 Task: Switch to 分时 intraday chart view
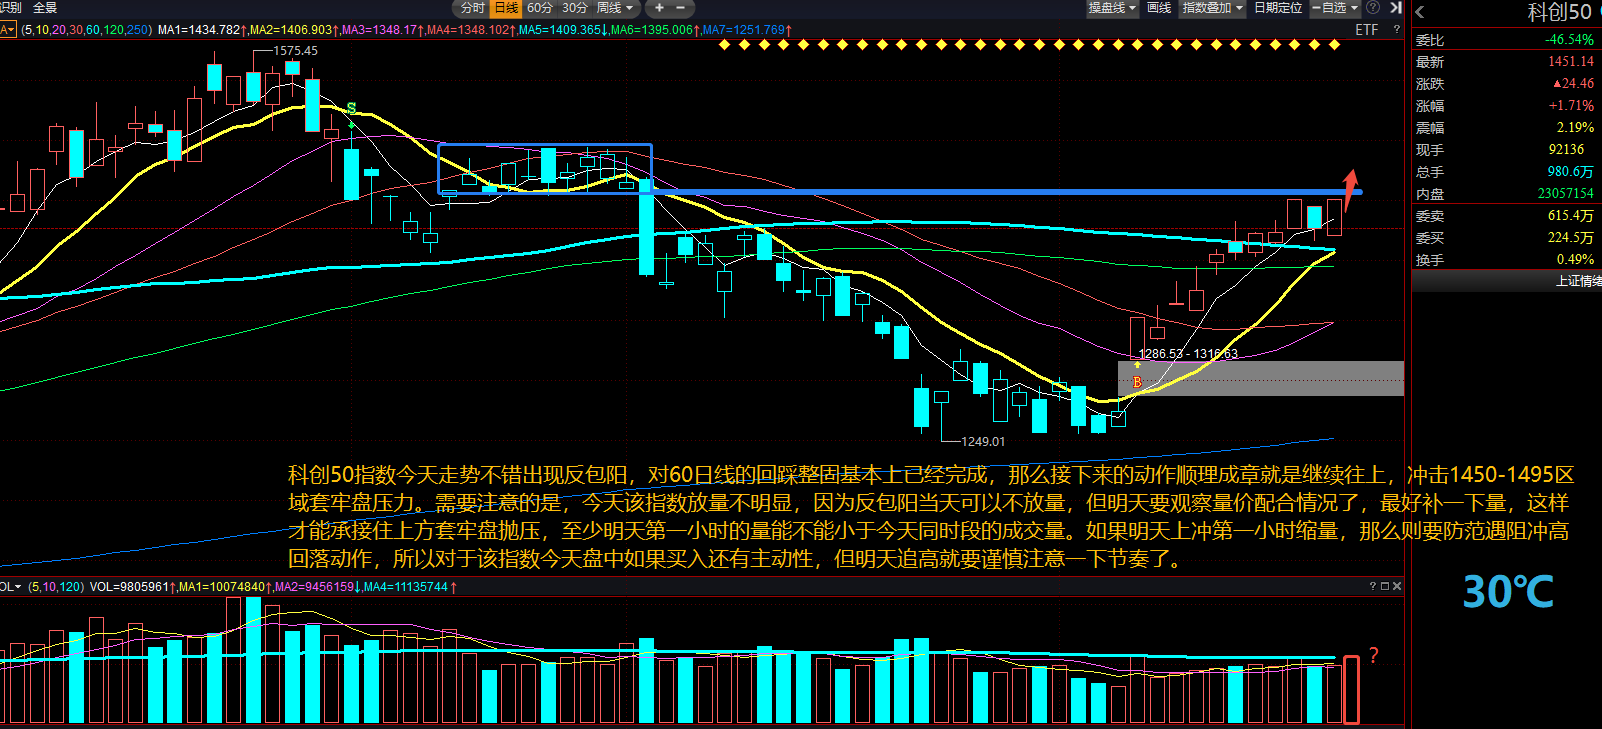tap(472, 8)
